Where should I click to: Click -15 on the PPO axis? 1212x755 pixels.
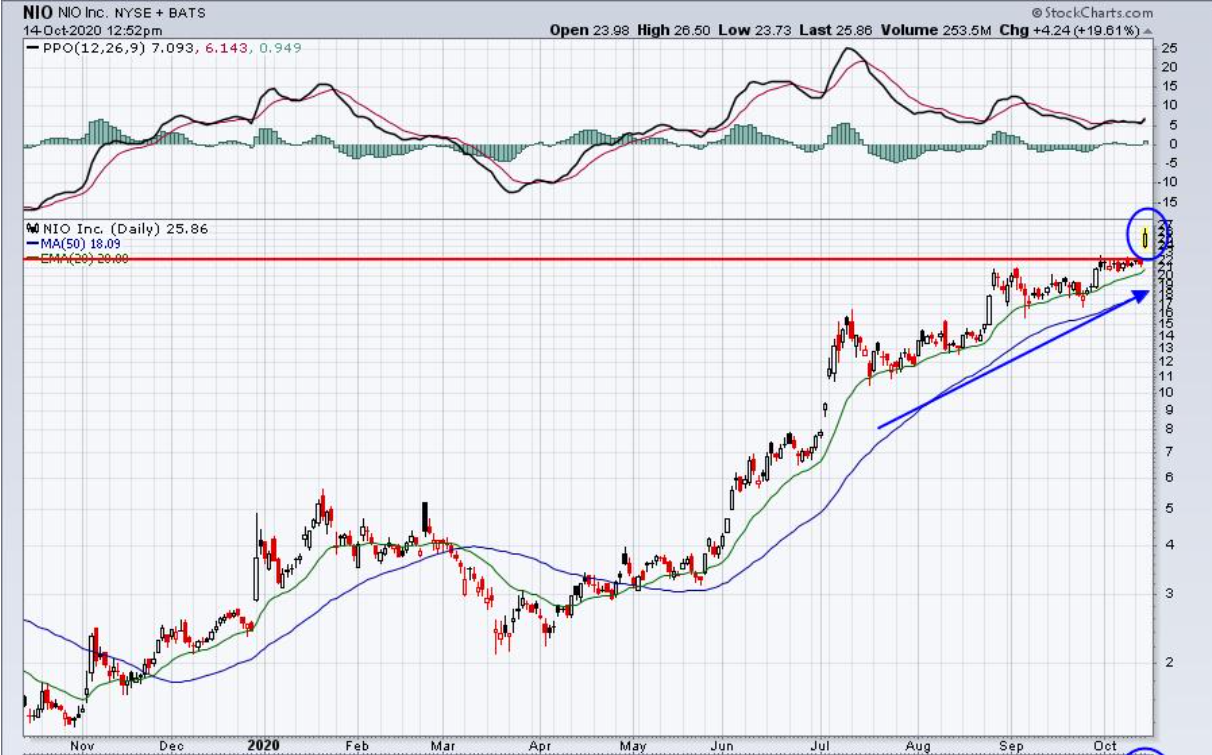tap(1170, 200)
